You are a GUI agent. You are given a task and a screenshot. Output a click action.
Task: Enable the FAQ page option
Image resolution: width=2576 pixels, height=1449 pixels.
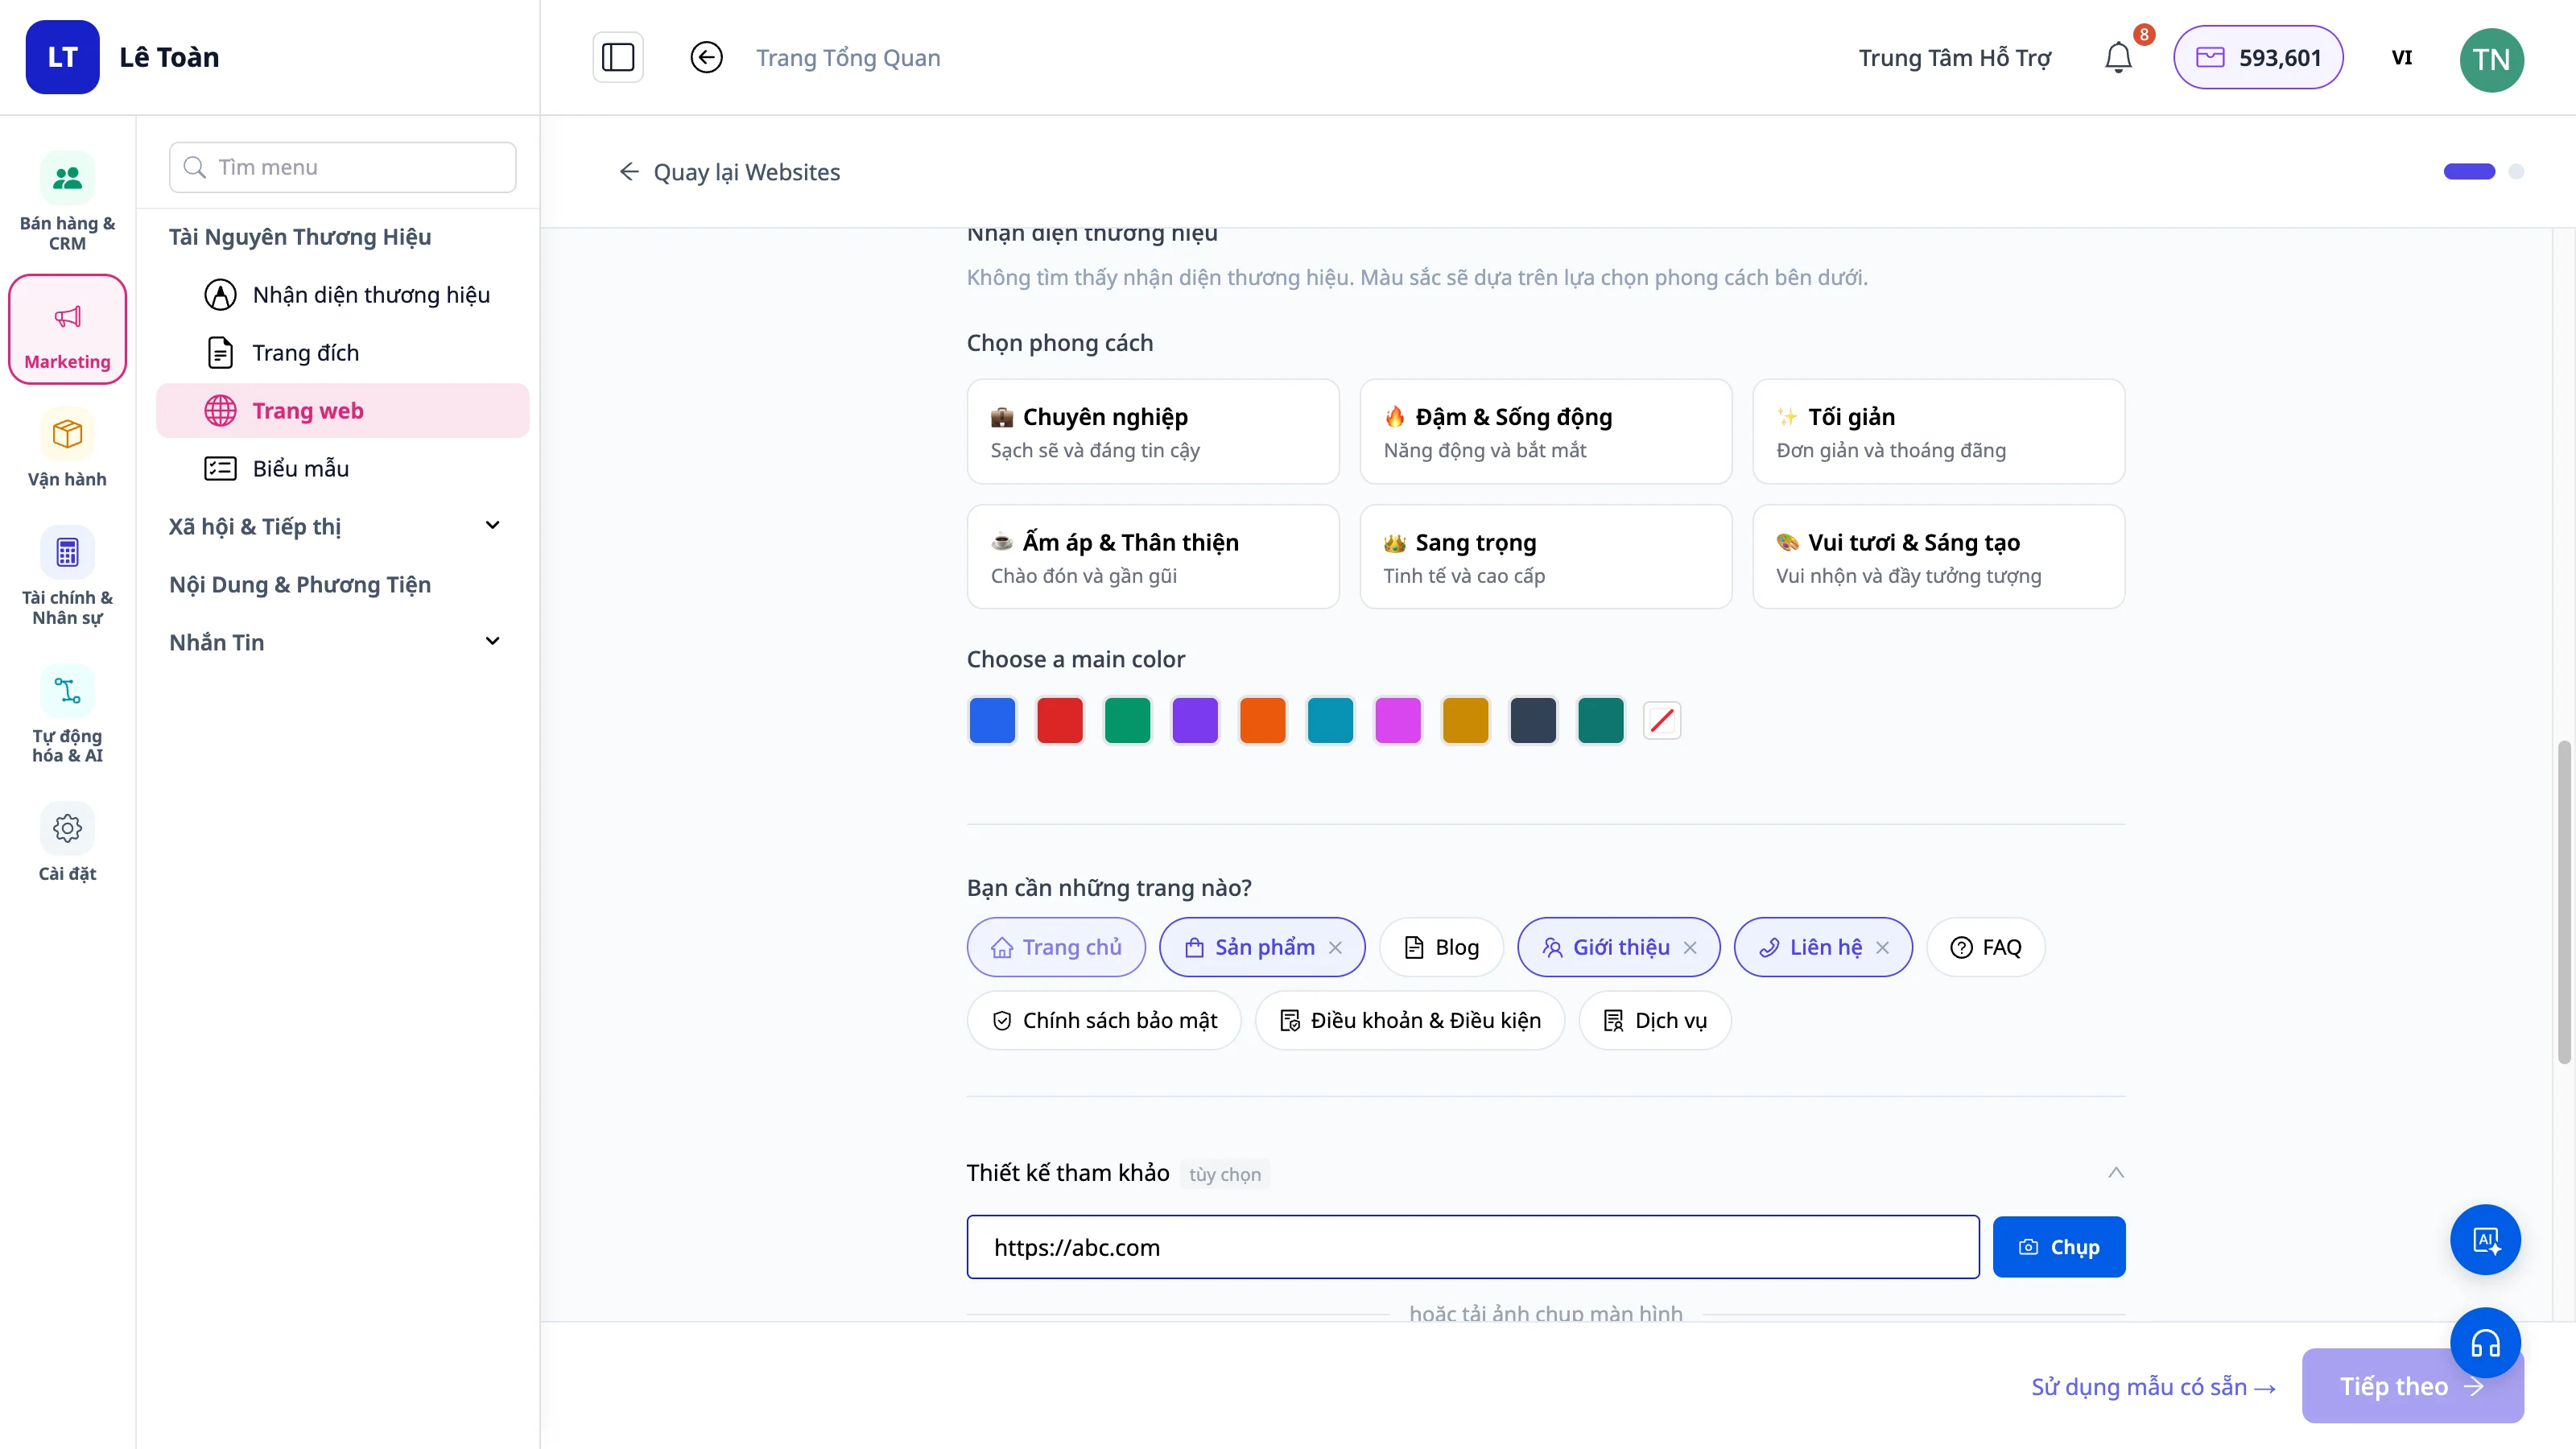tap(1985, 947)
